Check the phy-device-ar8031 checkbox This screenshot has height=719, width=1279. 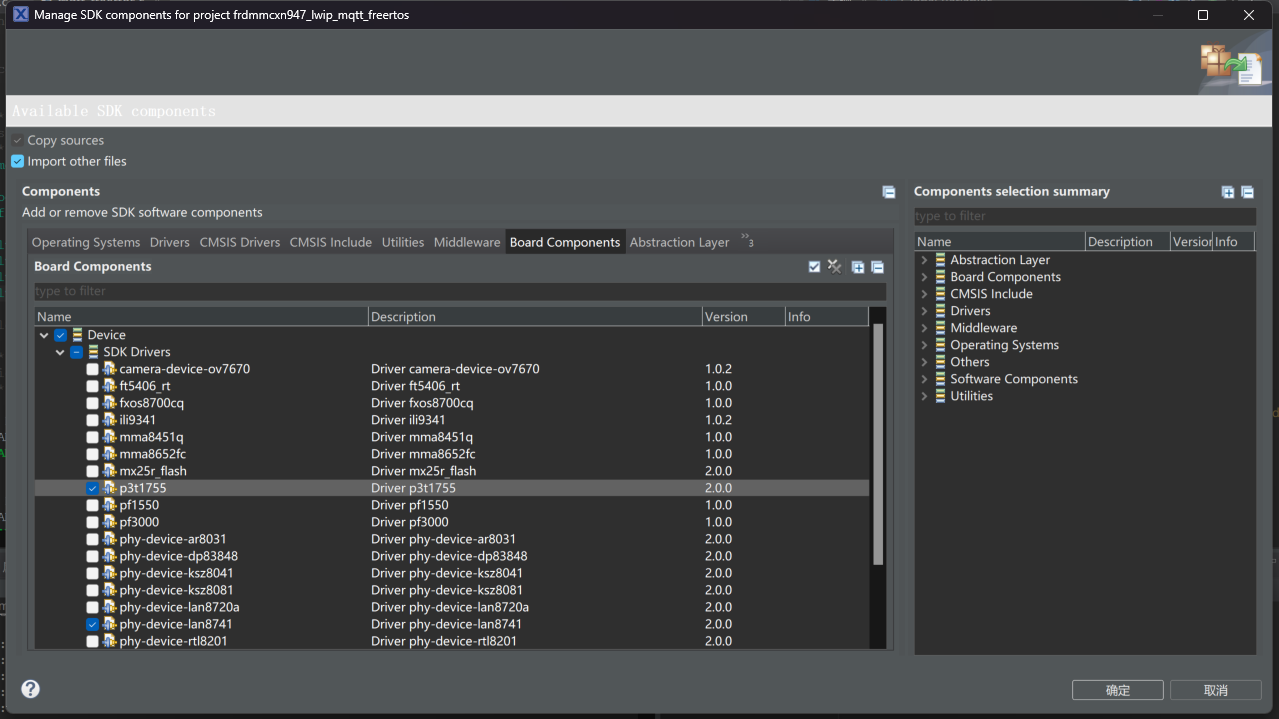[92, 539]
